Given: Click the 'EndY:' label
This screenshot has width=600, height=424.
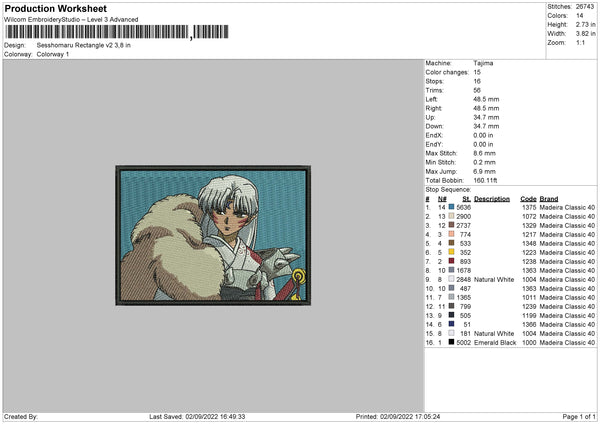Looking at the screenshot, I should point(434,144).
